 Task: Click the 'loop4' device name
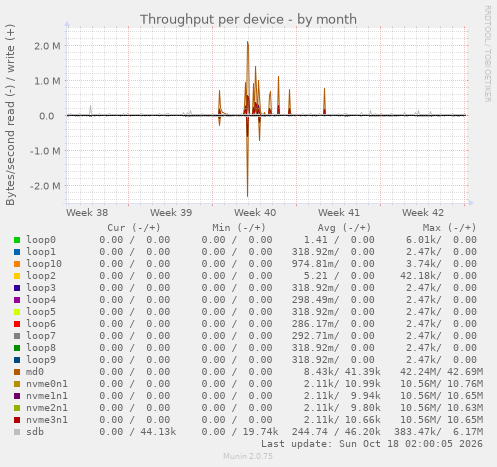tap(41, 300)
